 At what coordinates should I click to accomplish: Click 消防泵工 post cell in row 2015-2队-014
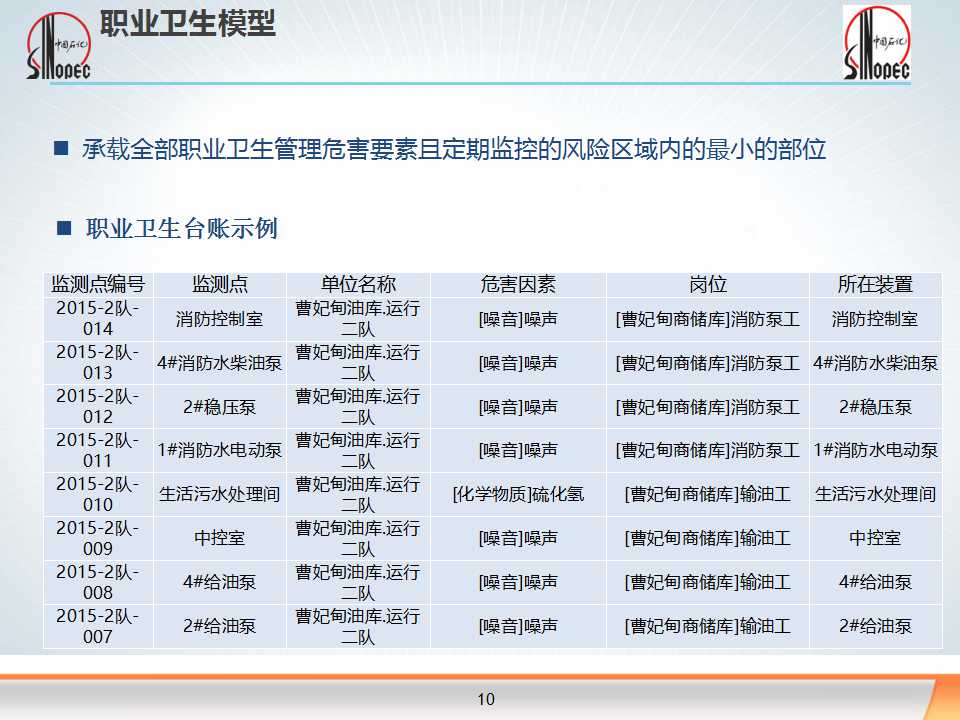pos(708,319)
